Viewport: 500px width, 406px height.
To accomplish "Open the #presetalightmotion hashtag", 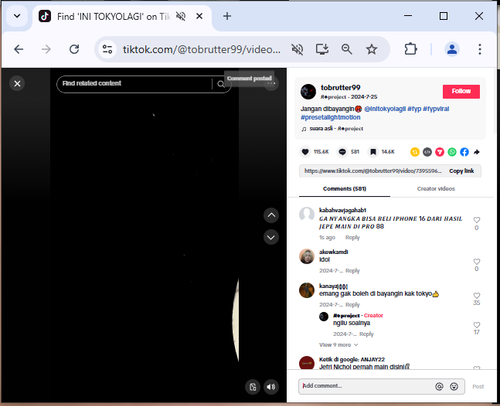I will pyautogui.click(x=330, y=117).
